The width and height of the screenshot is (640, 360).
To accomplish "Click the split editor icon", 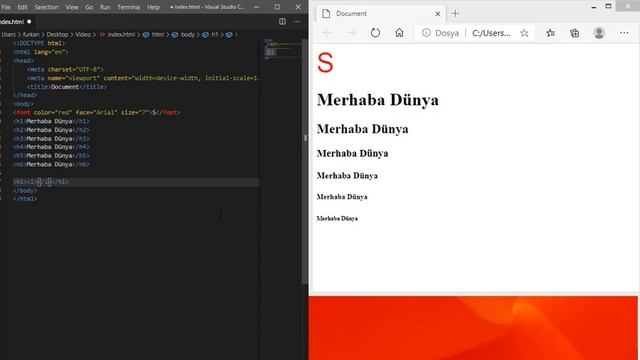I will [282, 22].
